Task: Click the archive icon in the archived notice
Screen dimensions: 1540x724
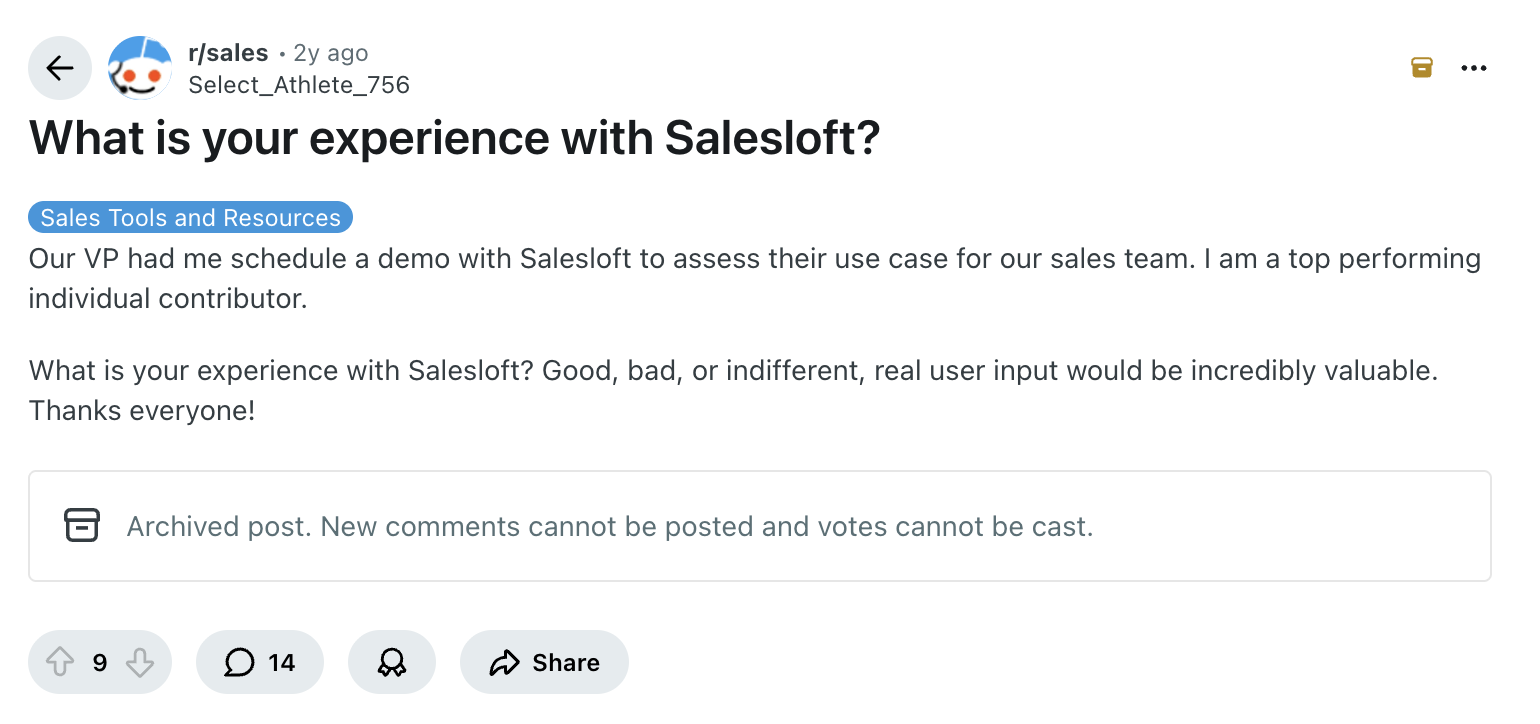Action: coord(81,525)
